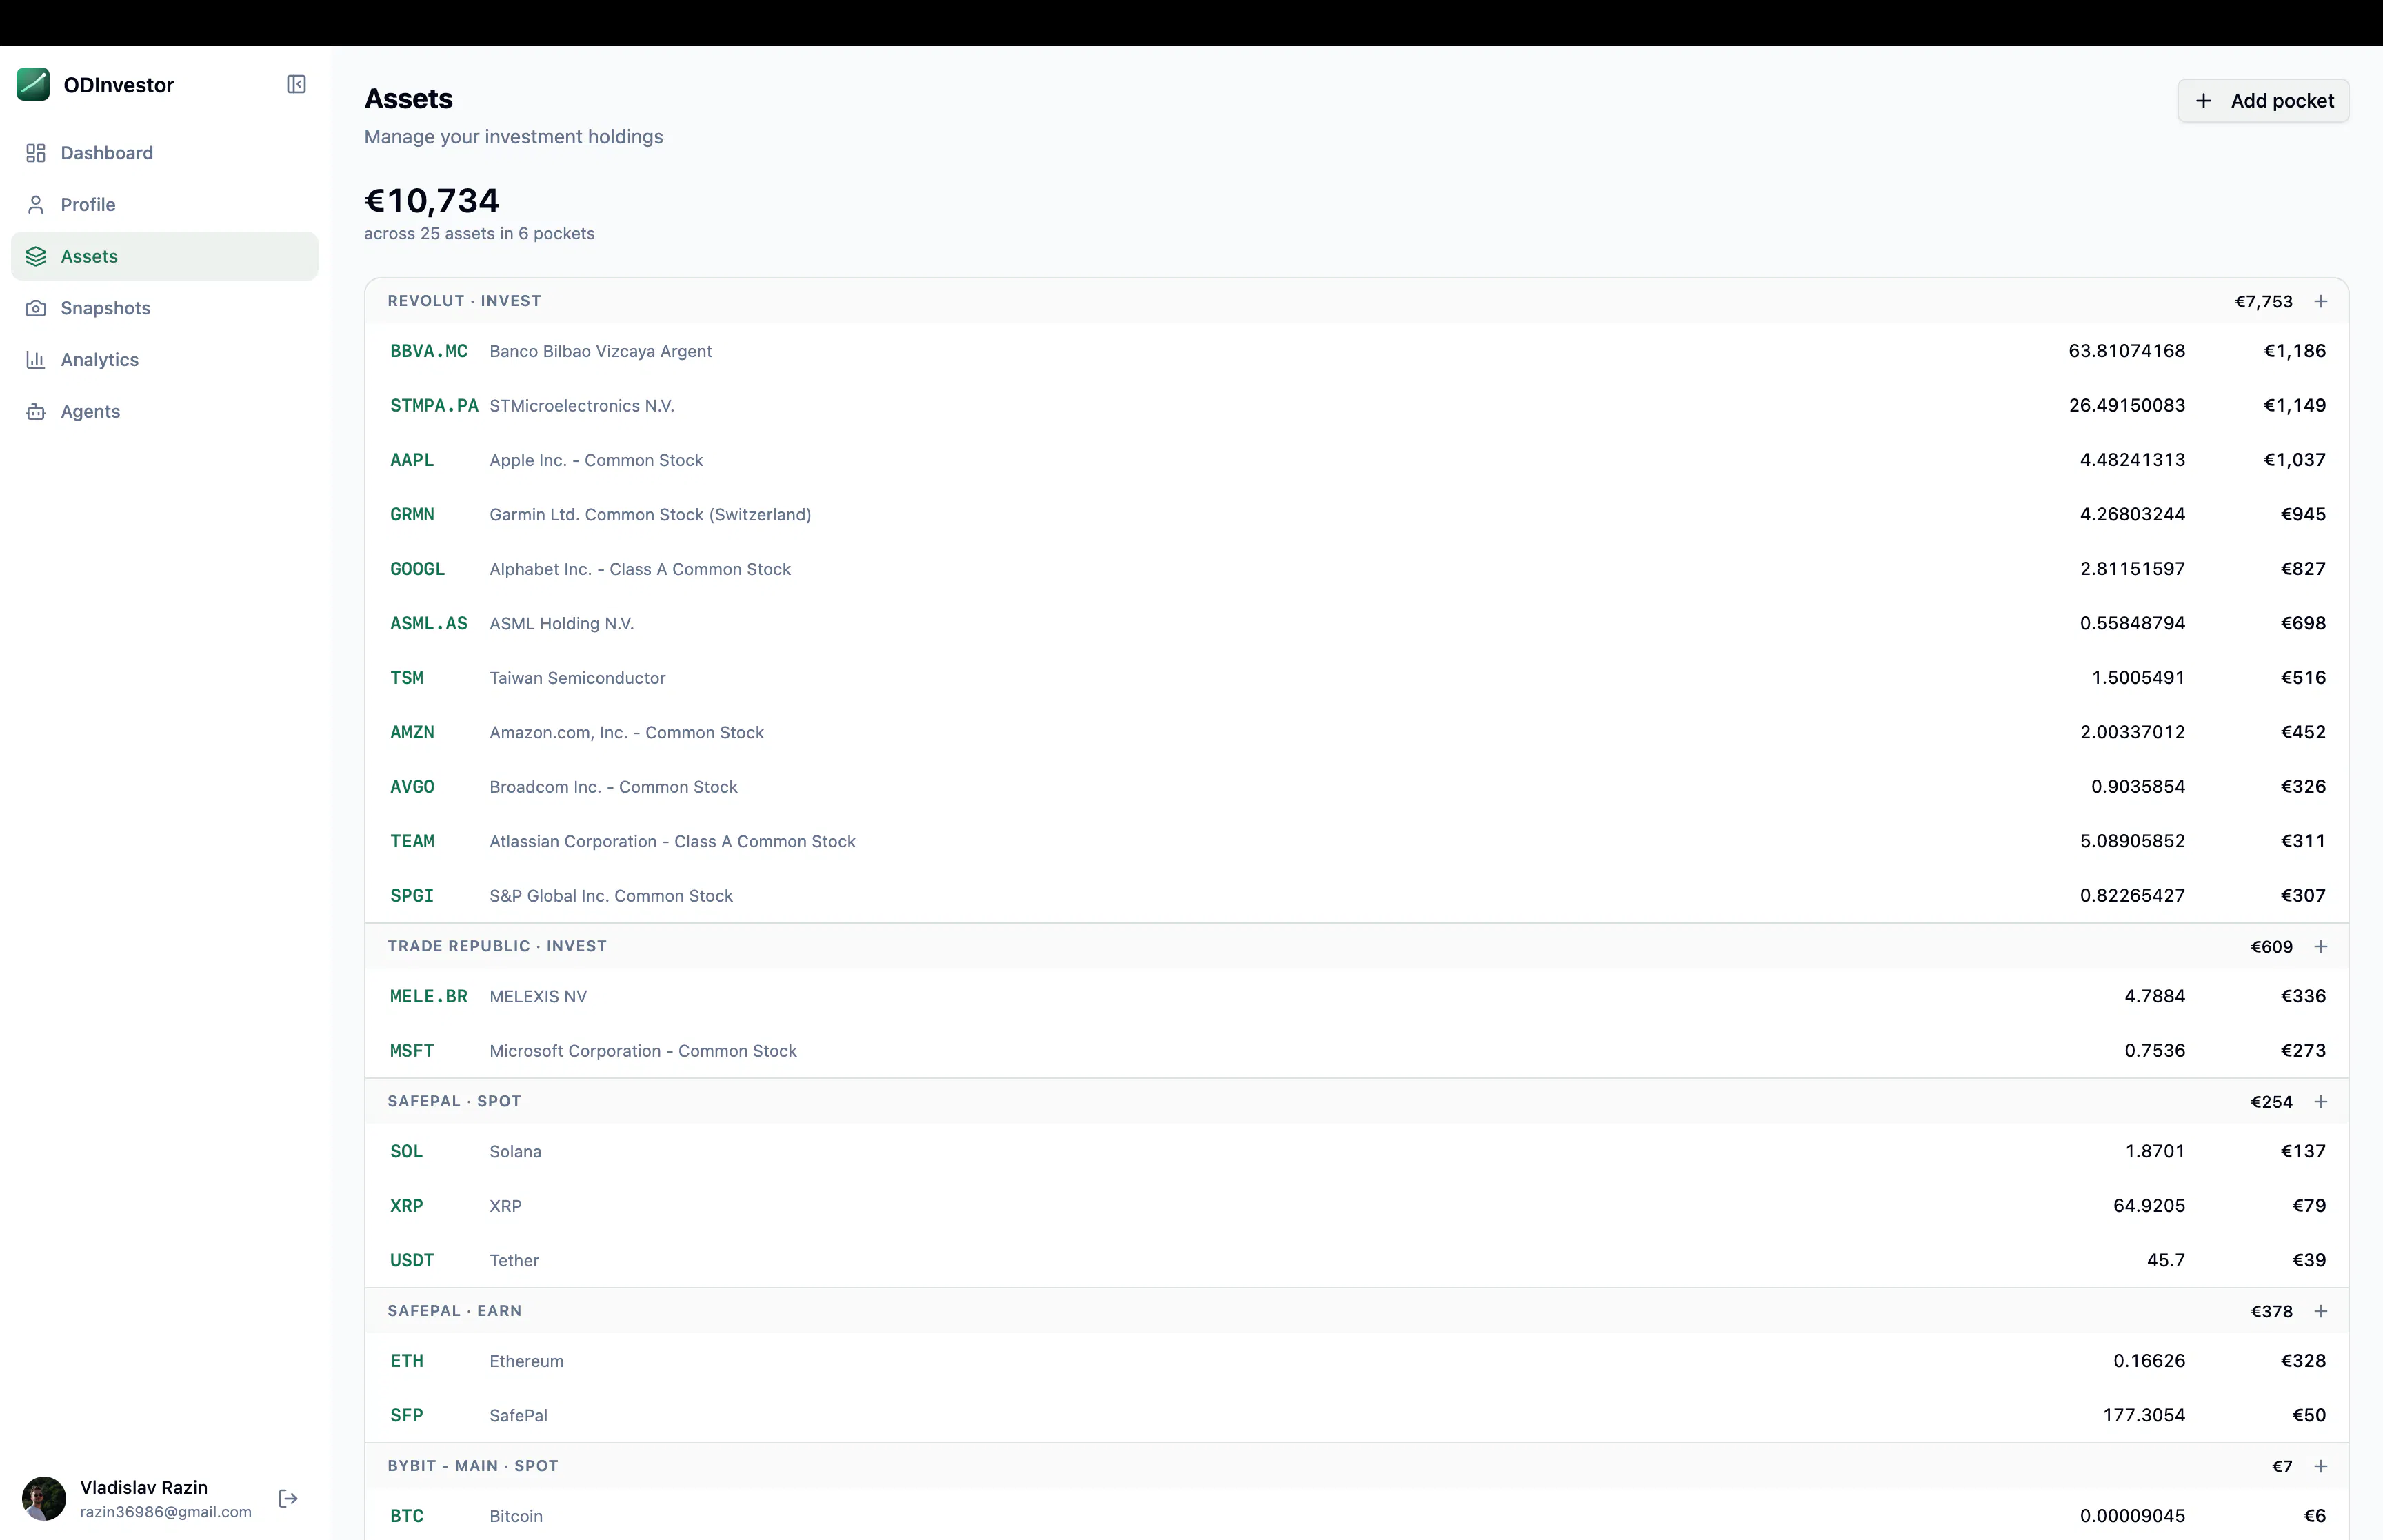The height and width of the screenshot is (1540, 2383).
Task: Click the Ethereum asset name
Action: (x=527, y=1361)
